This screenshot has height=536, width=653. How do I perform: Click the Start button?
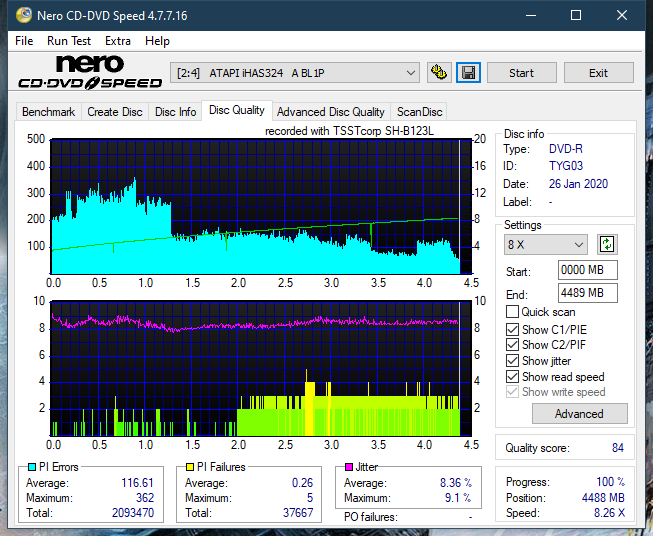pyautogui.click(x=521, y=73)
